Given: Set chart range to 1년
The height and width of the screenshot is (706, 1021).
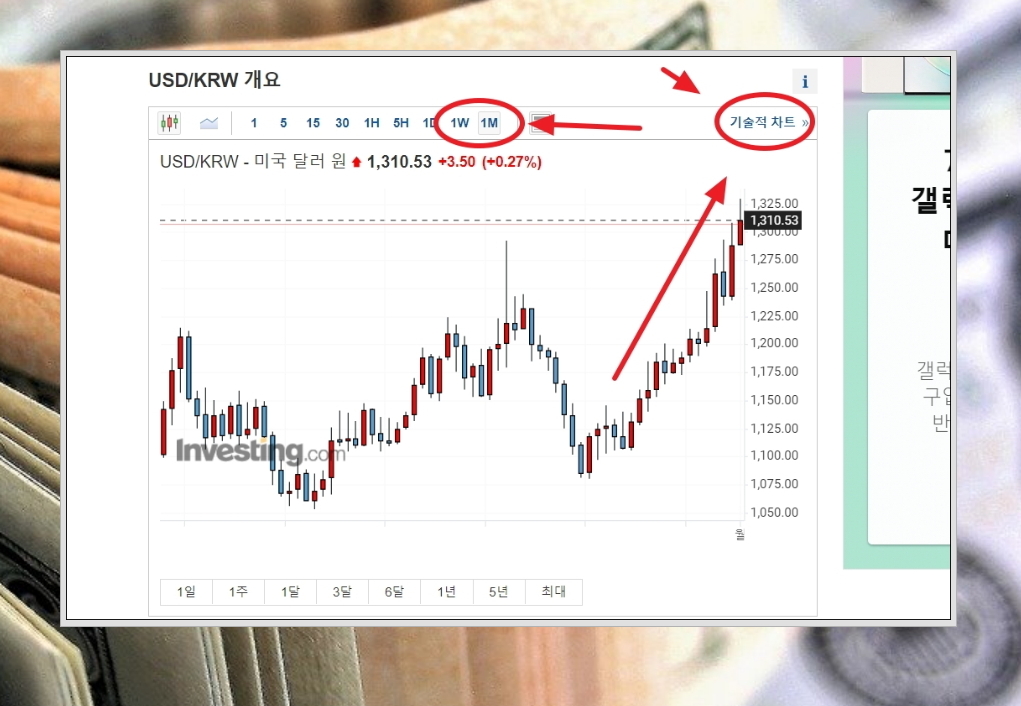Looking at the screenshot, I should pos(447,591).
